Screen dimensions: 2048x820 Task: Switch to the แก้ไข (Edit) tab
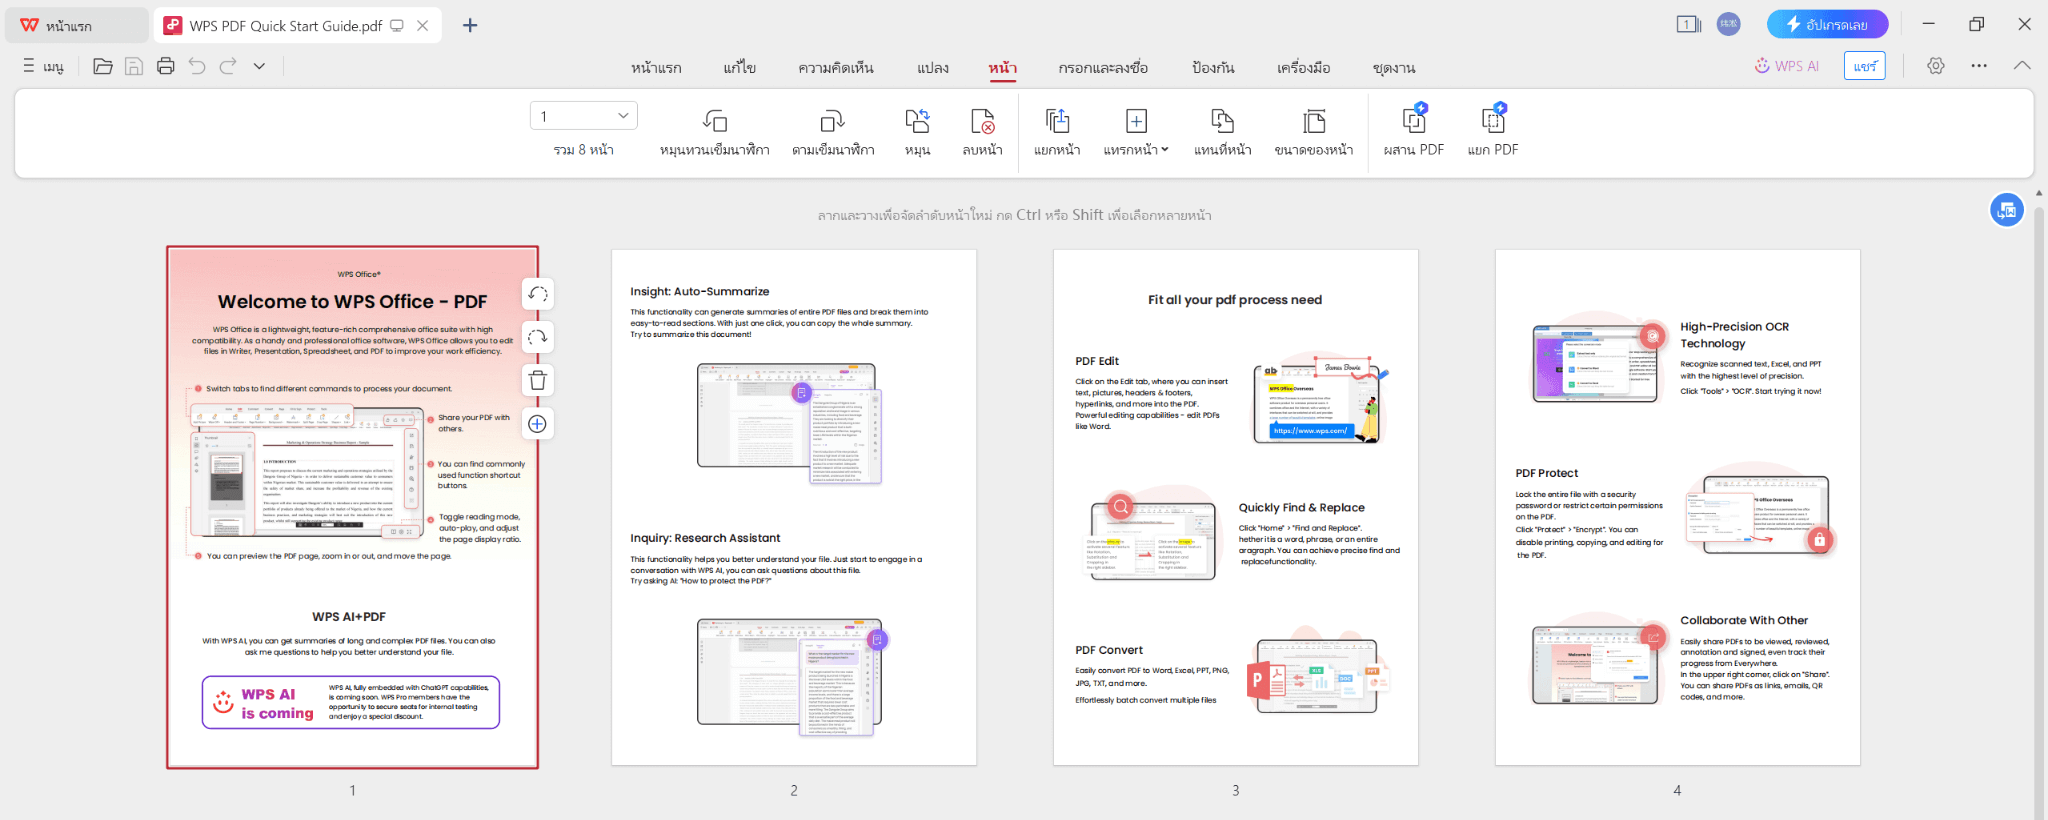pos(739,68)
